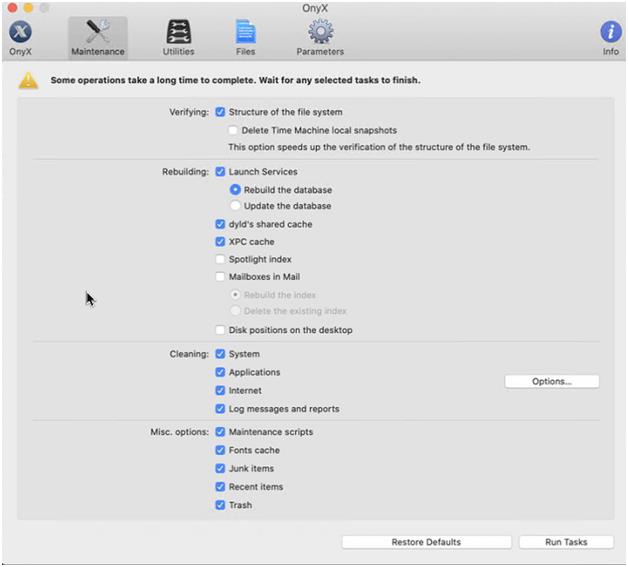Show the Info panel icon
The image size is (628, 567).
tap(611, 38)
